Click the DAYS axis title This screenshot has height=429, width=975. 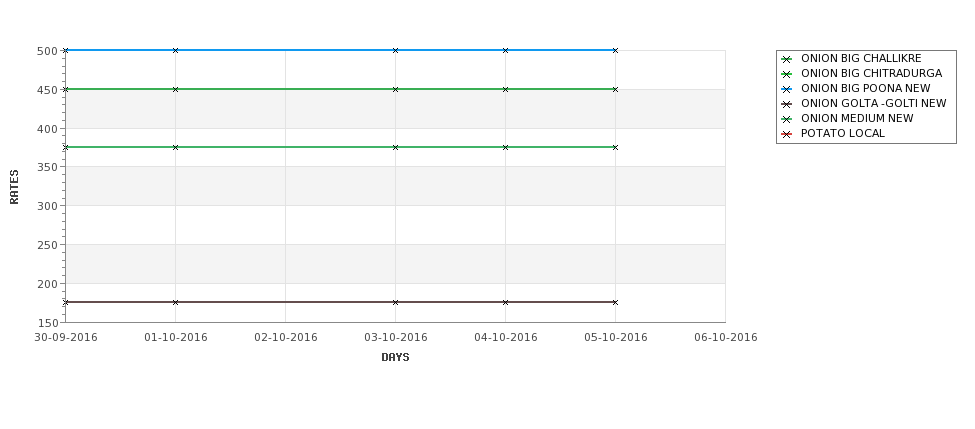pyautogui.click(x=395, y=358)
